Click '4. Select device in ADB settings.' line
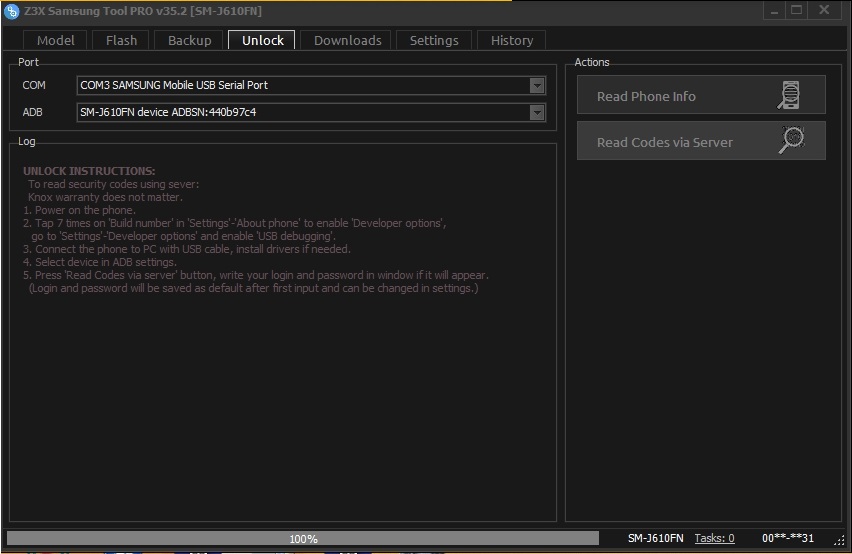This screenshot has height=554, width=852. [99, 262]
